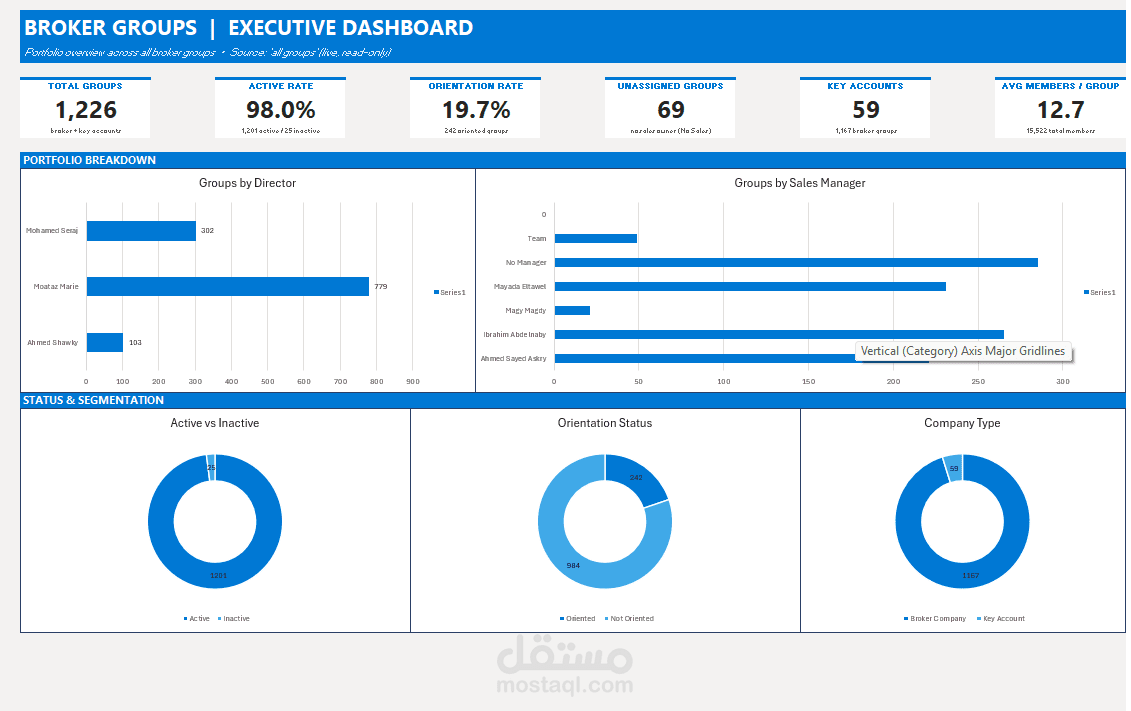Click Series1 legend in Groups by Director chart
Viewport: 1131px width, 711px height.
click(450, 292)
